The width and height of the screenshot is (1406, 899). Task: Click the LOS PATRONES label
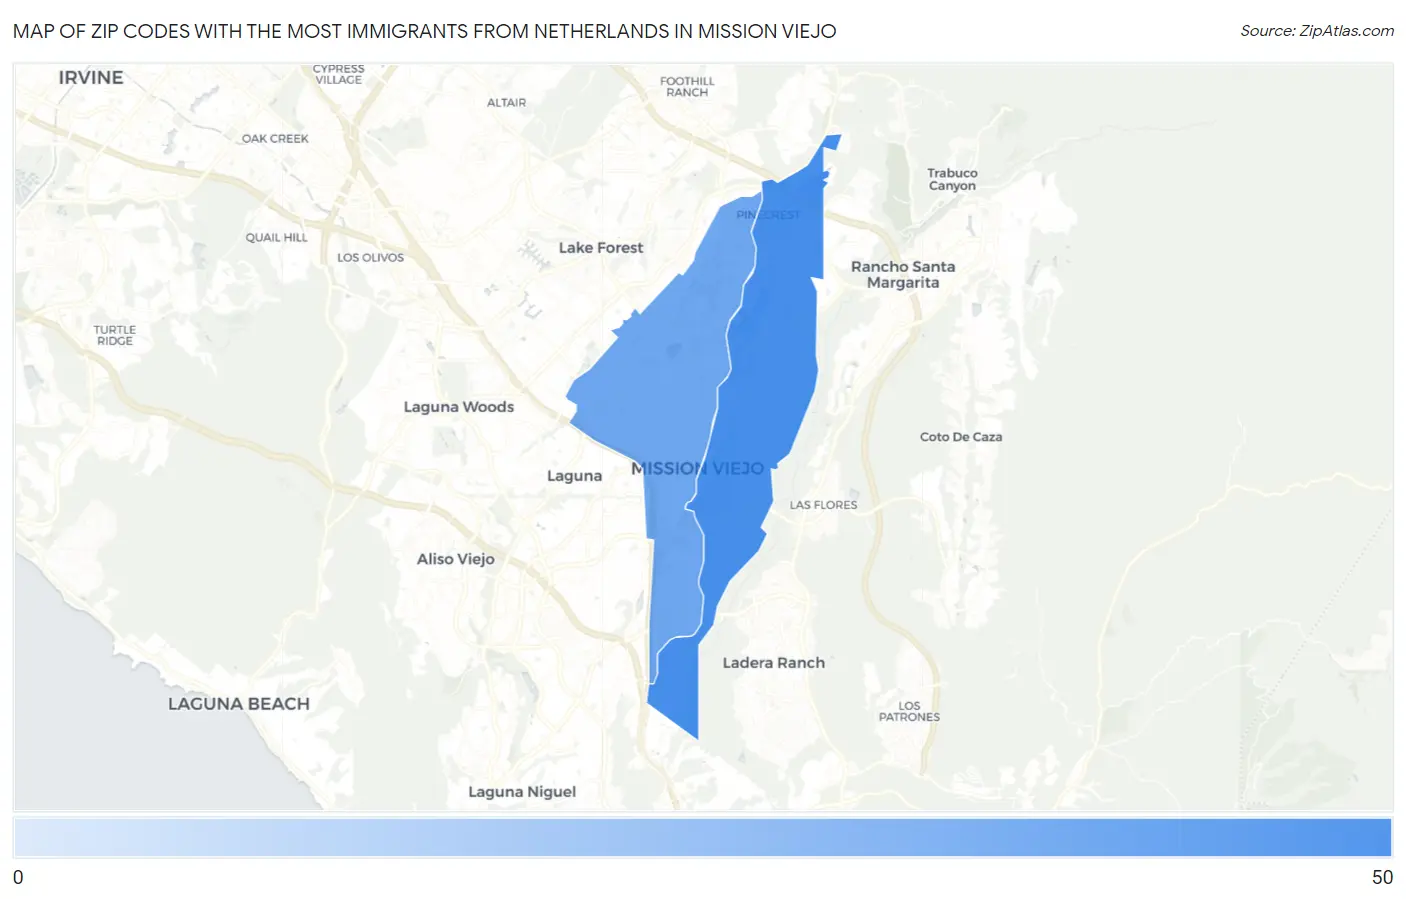coord(909,711)
